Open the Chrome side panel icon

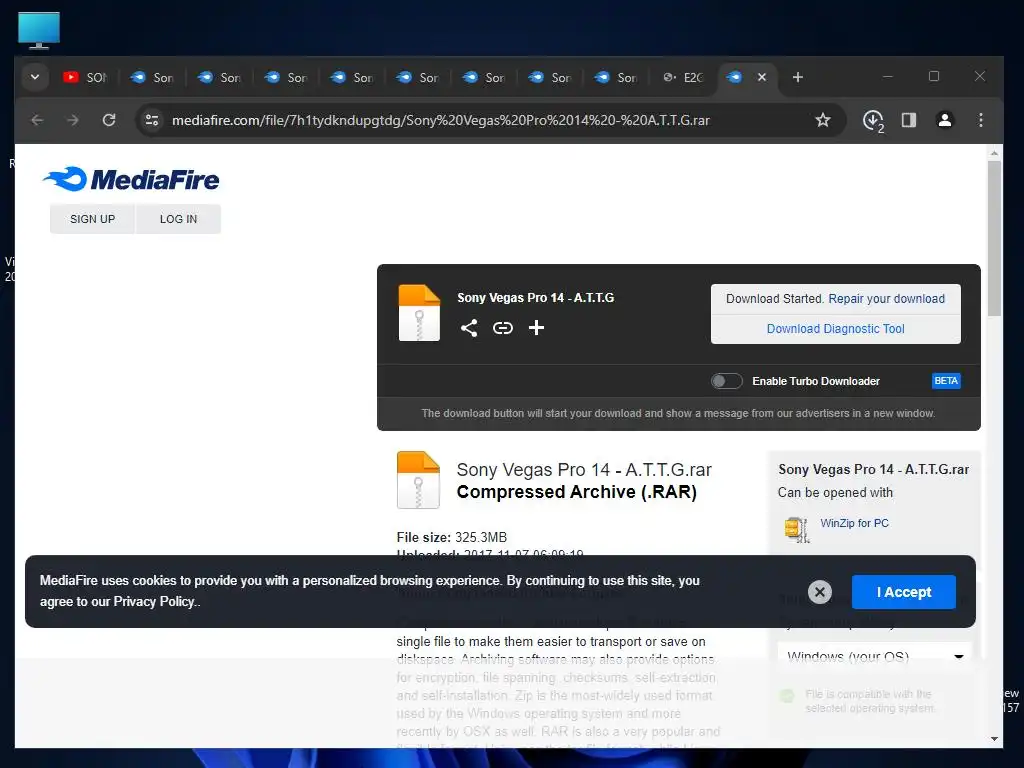tap(908, 120)
